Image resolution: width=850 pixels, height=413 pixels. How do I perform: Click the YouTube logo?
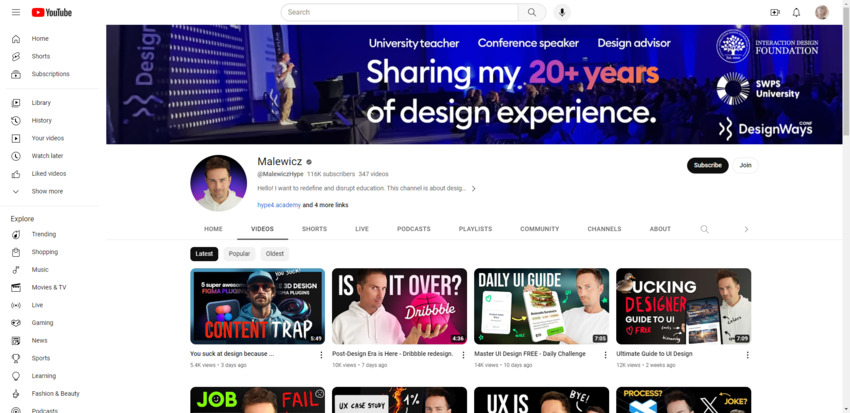pyautogui.click(x=51, y=12)
